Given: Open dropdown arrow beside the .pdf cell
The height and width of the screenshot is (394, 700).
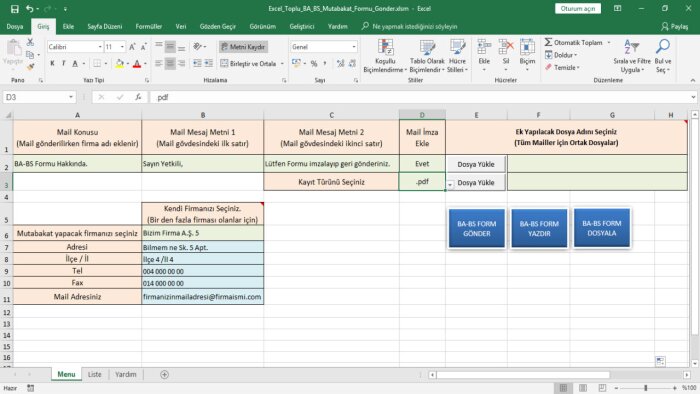Looking at the screenshot, I should click(450, 184).
